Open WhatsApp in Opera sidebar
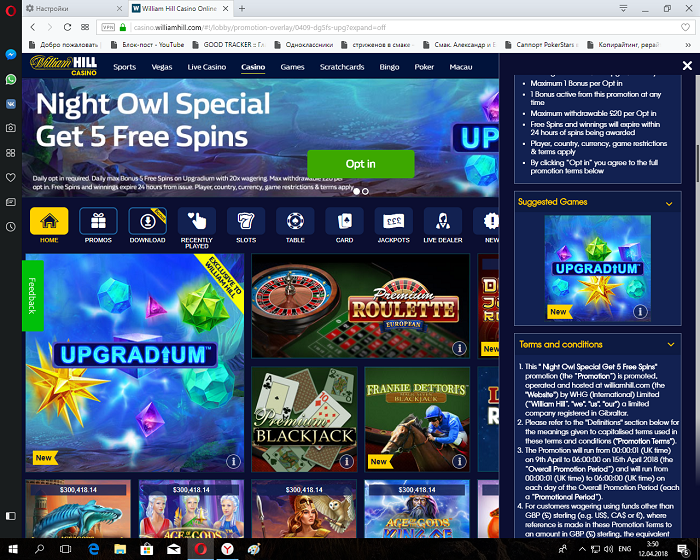Image resolution: width=700 pixels, height=560 pixels. point(11,79)
